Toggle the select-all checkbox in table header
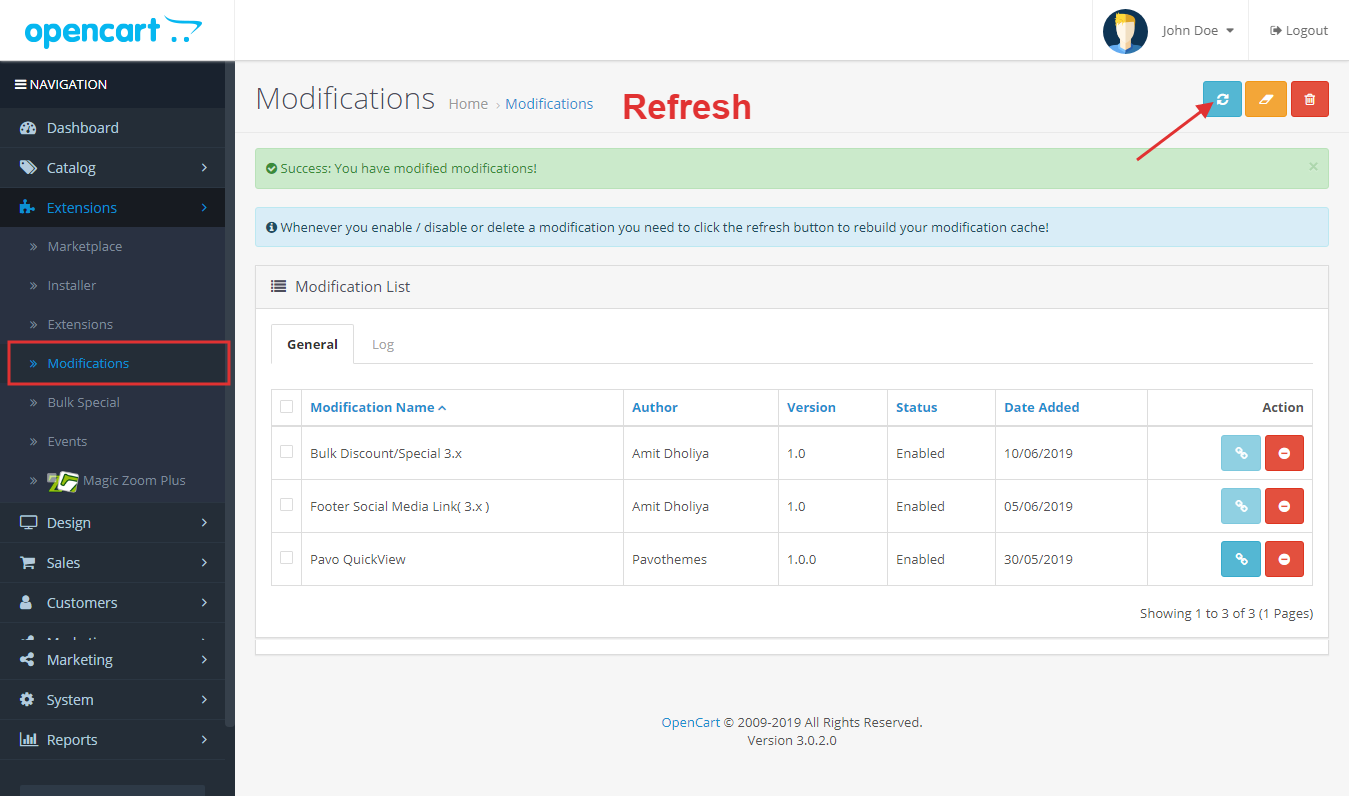This screenshot has height=796, width=1349. [x=287, y=406]
